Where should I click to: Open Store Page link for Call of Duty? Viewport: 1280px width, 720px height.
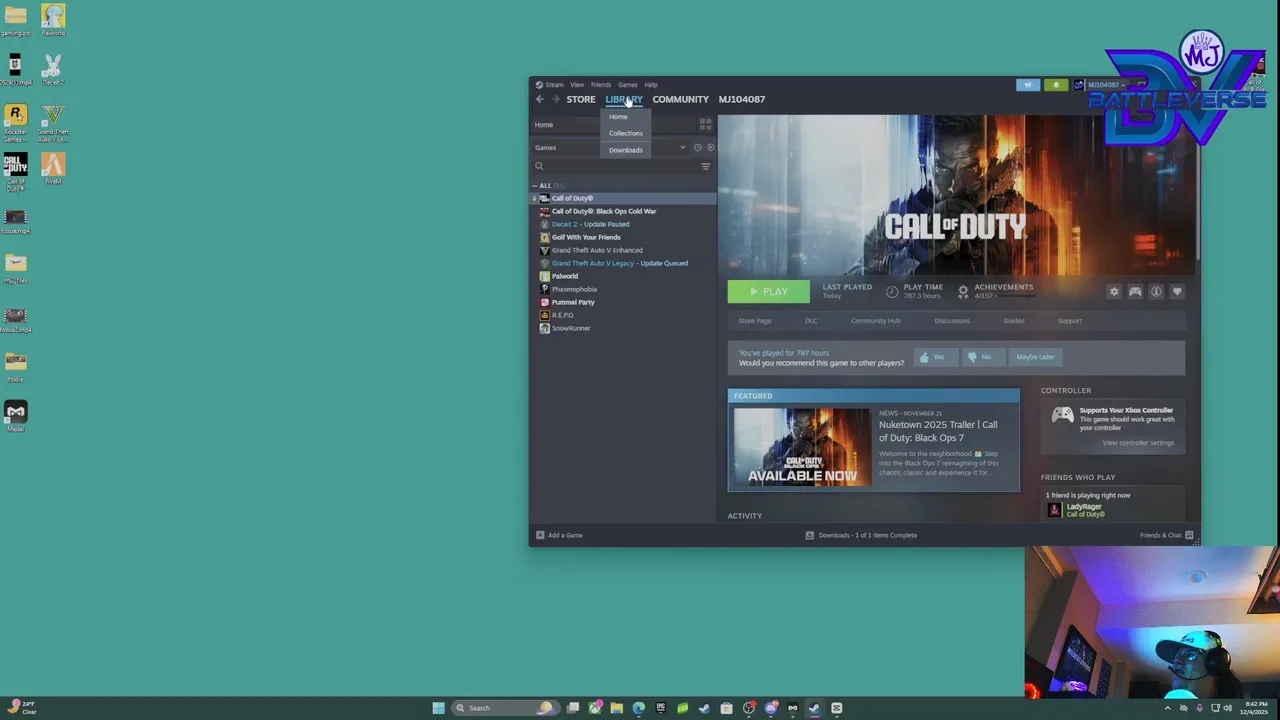point(755,321)
